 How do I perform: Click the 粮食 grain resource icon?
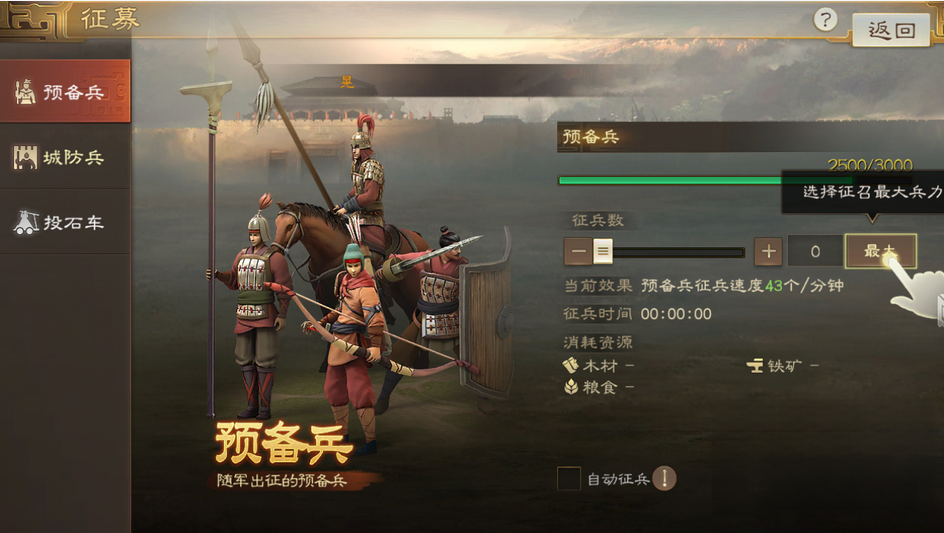[571, 387]
